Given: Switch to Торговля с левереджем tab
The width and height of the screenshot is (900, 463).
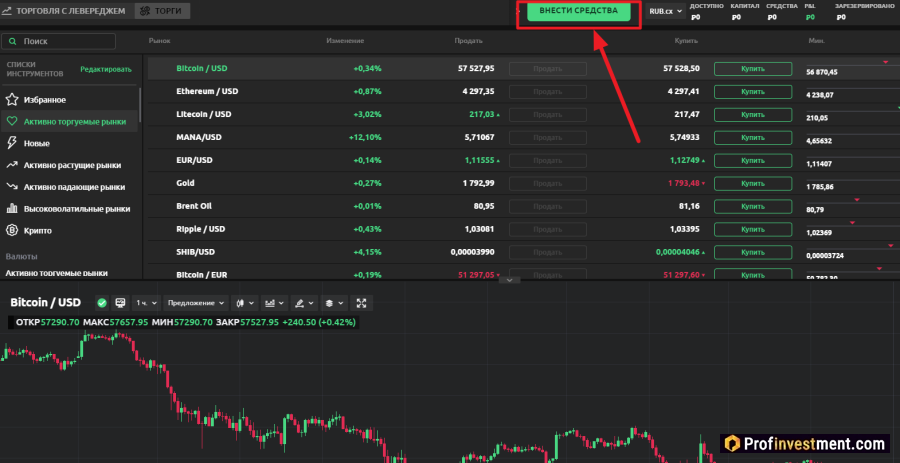Looking at the screenshot, I should (64, 11).
